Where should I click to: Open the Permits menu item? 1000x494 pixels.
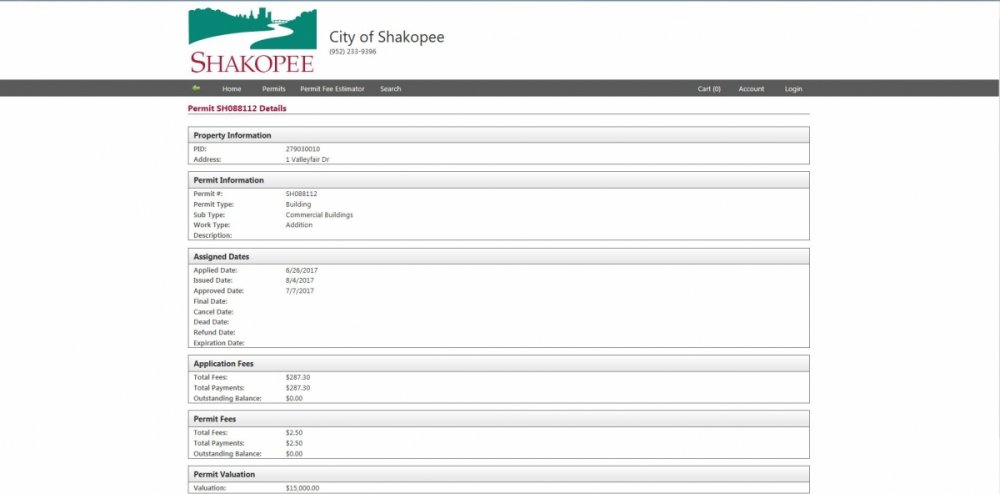click(273, 89)
